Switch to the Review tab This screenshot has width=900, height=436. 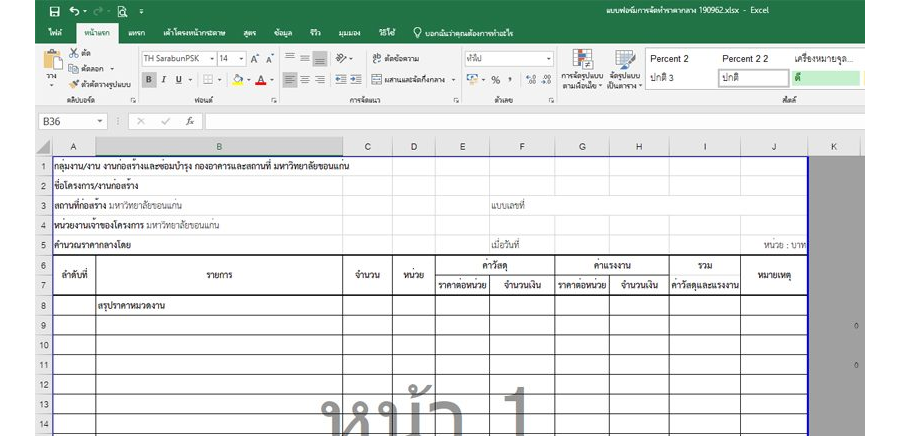315,33
